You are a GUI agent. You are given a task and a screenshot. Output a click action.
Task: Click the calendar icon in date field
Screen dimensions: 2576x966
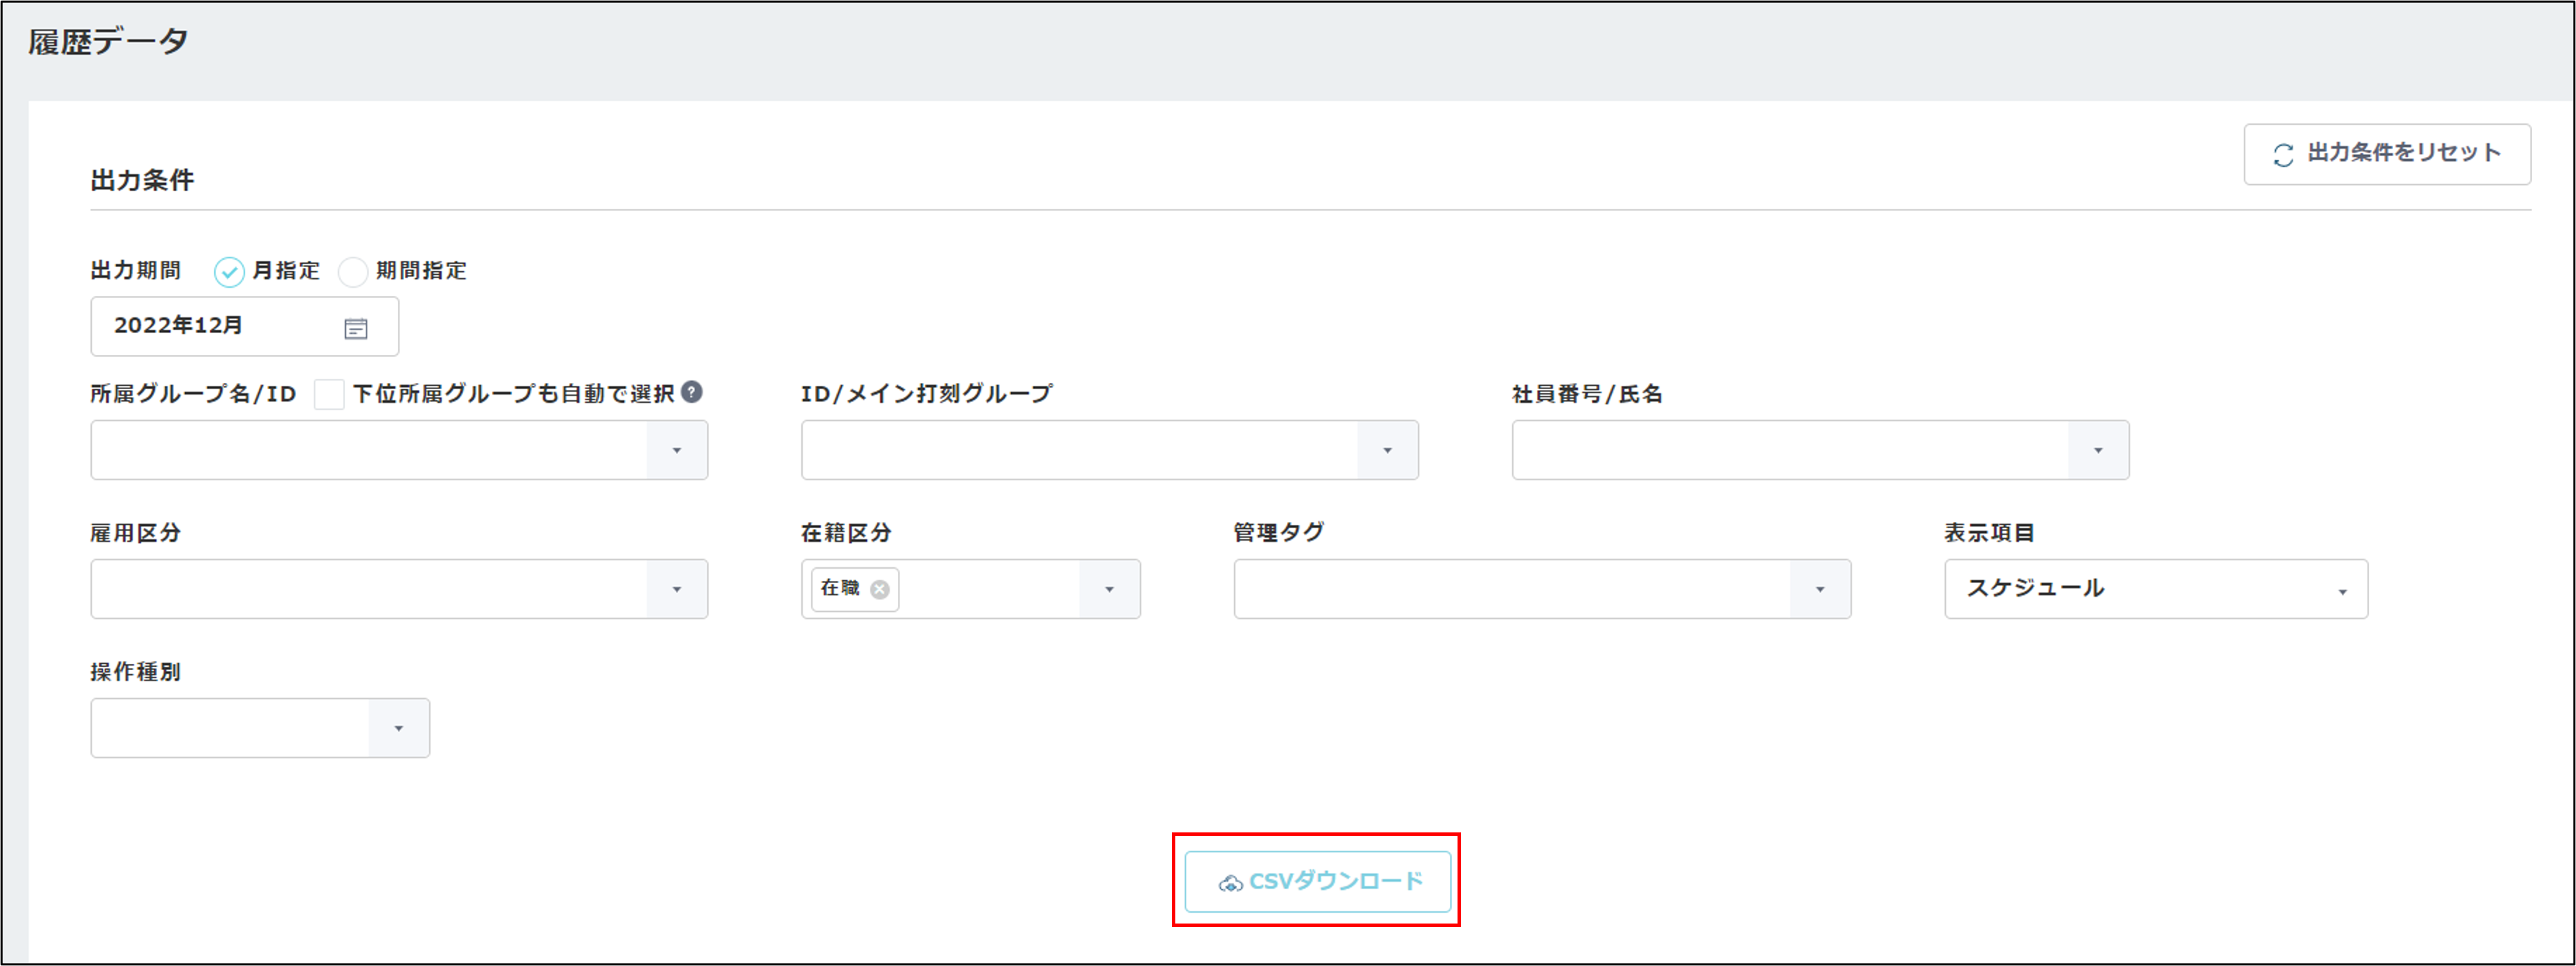tap(355, 328)
